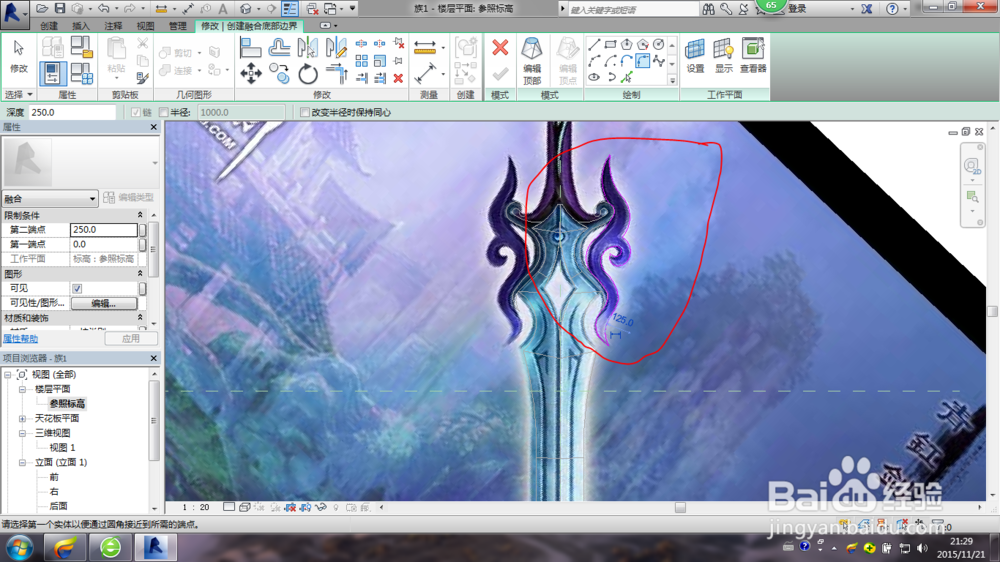
Task: Click the Undo arrow in quick access toolbar
Action: pyautogui.click(x=103, y=8)
